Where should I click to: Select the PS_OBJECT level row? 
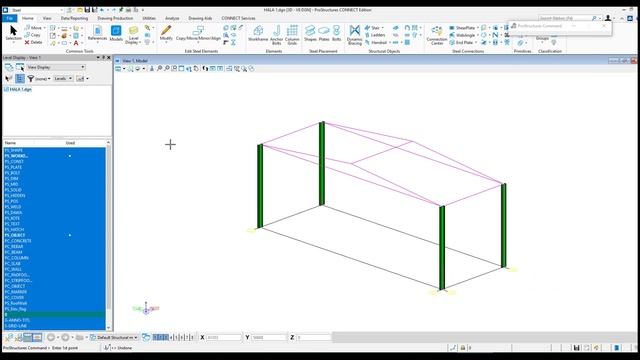[x=55, y=235]
